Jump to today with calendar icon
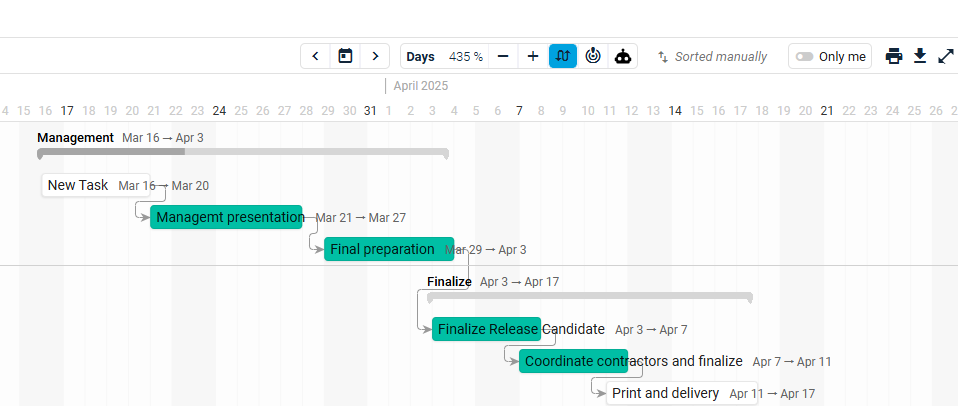The height and width of the screenshot is (406, 958). (345, 56)
